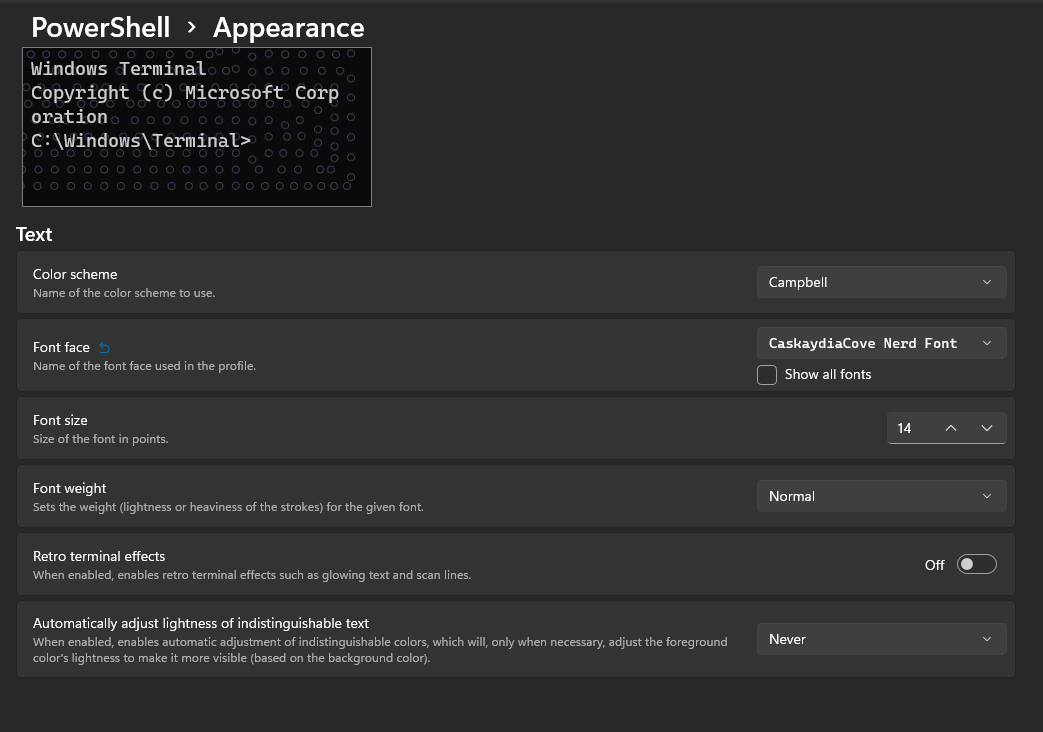
Task: Click the Color scheme dropdown chevron
Action: pyautogui.click(x=986, y=282)
